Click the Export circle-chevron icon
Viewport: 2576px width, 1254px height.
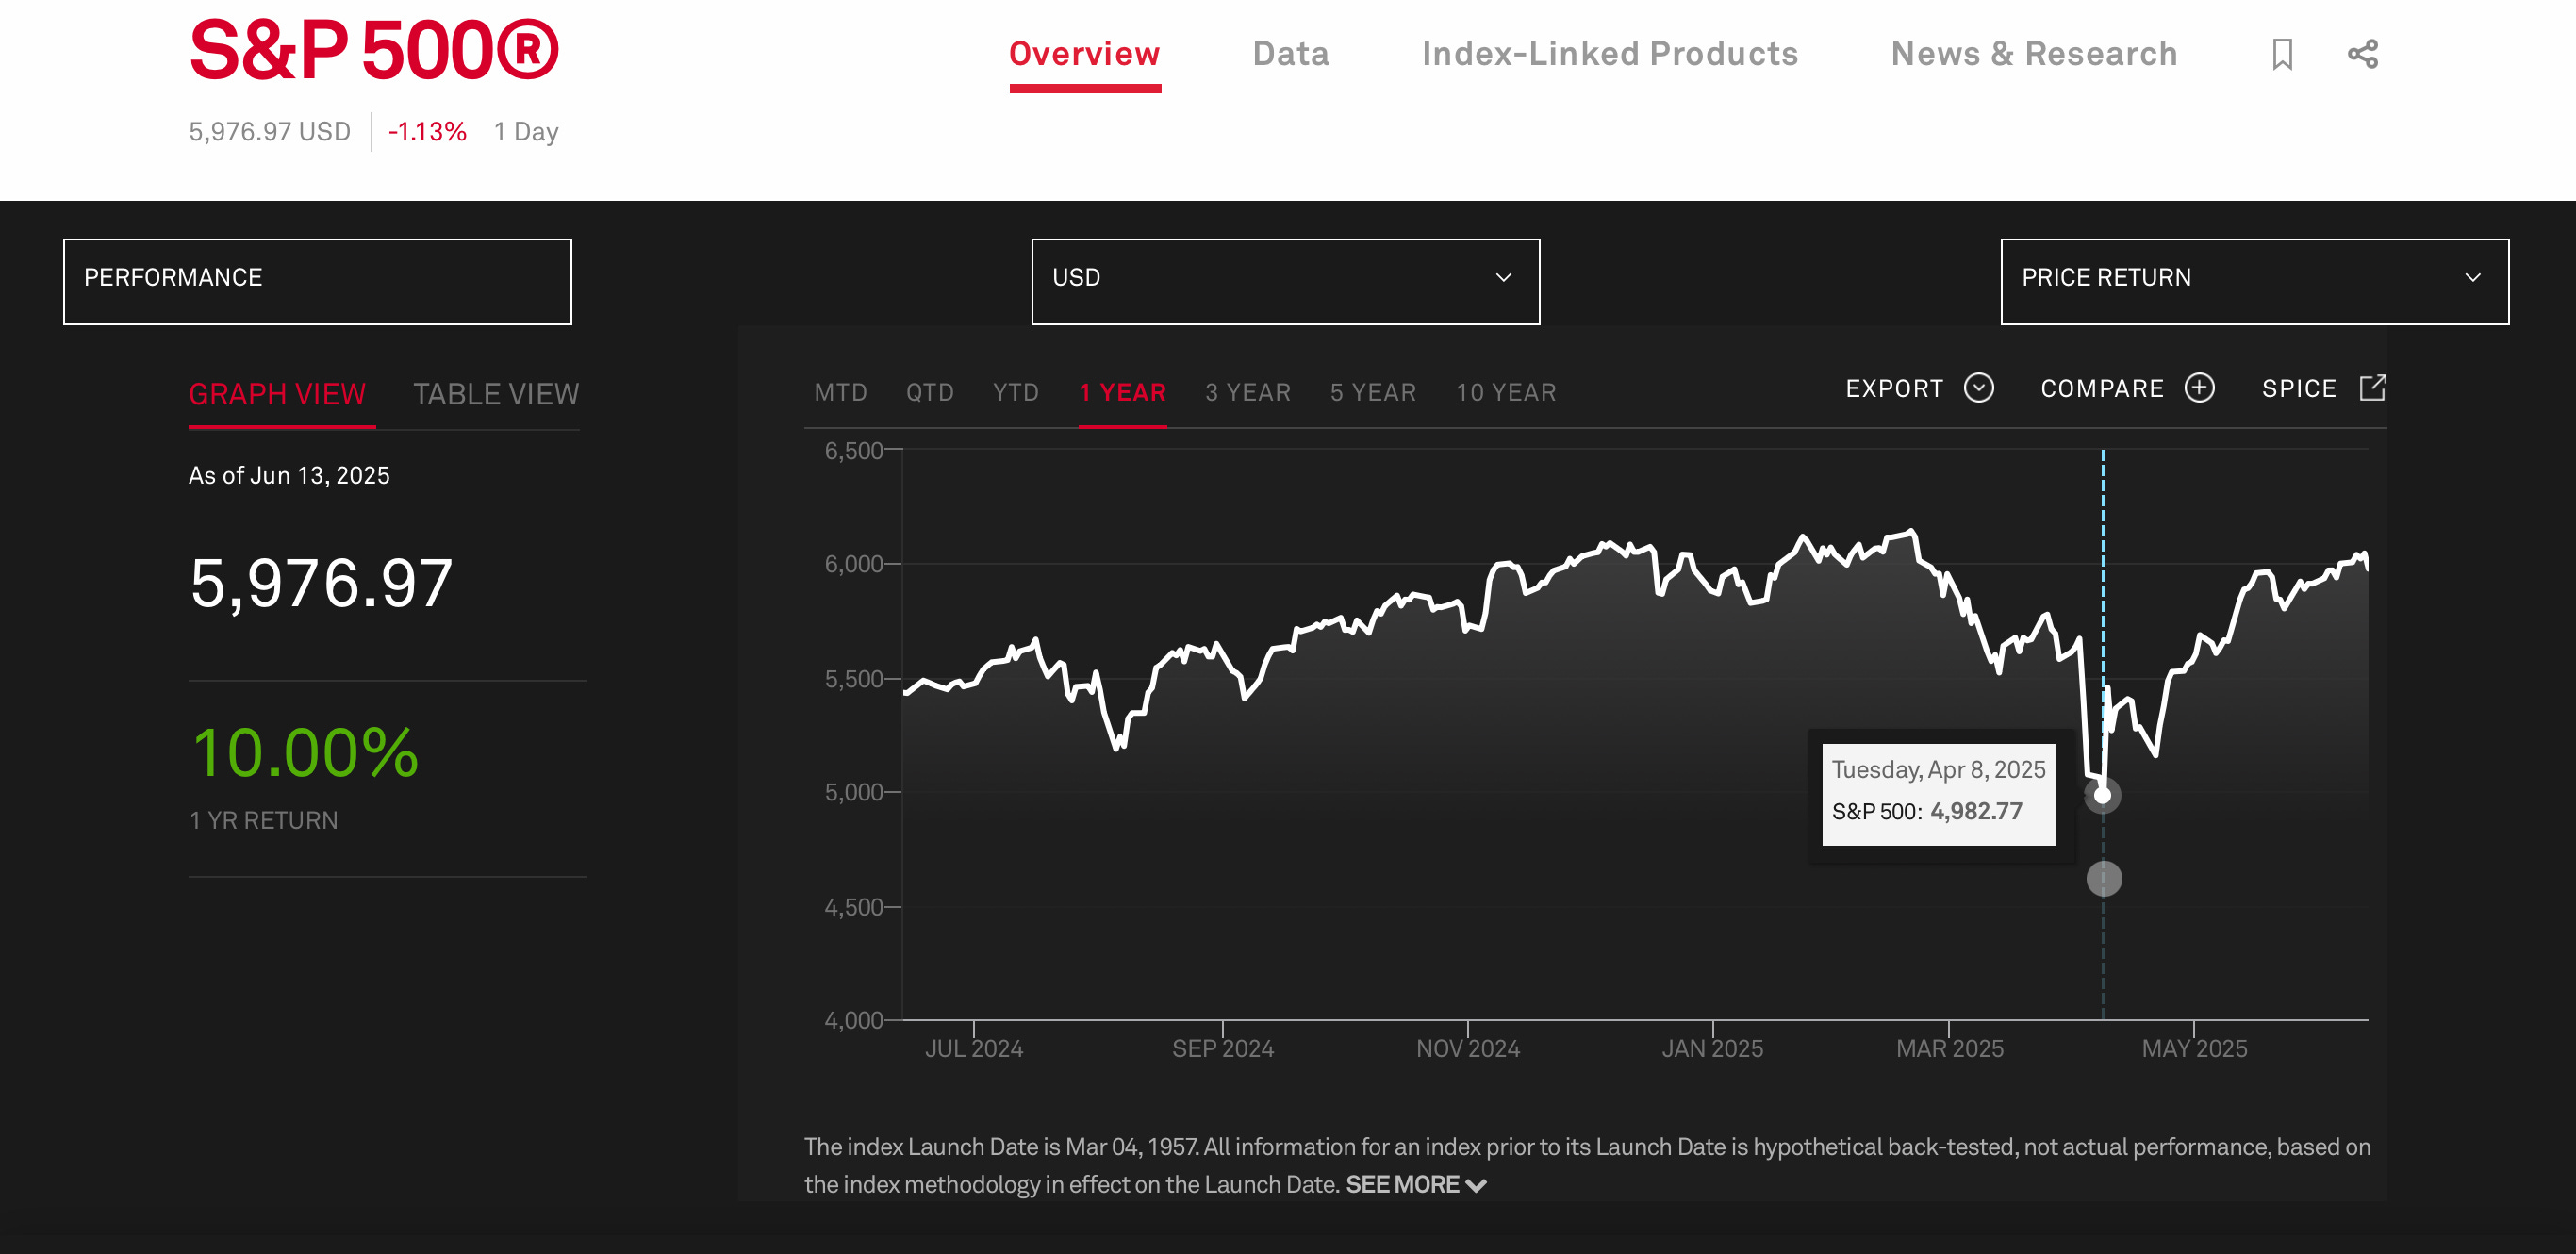(1978, 388)
